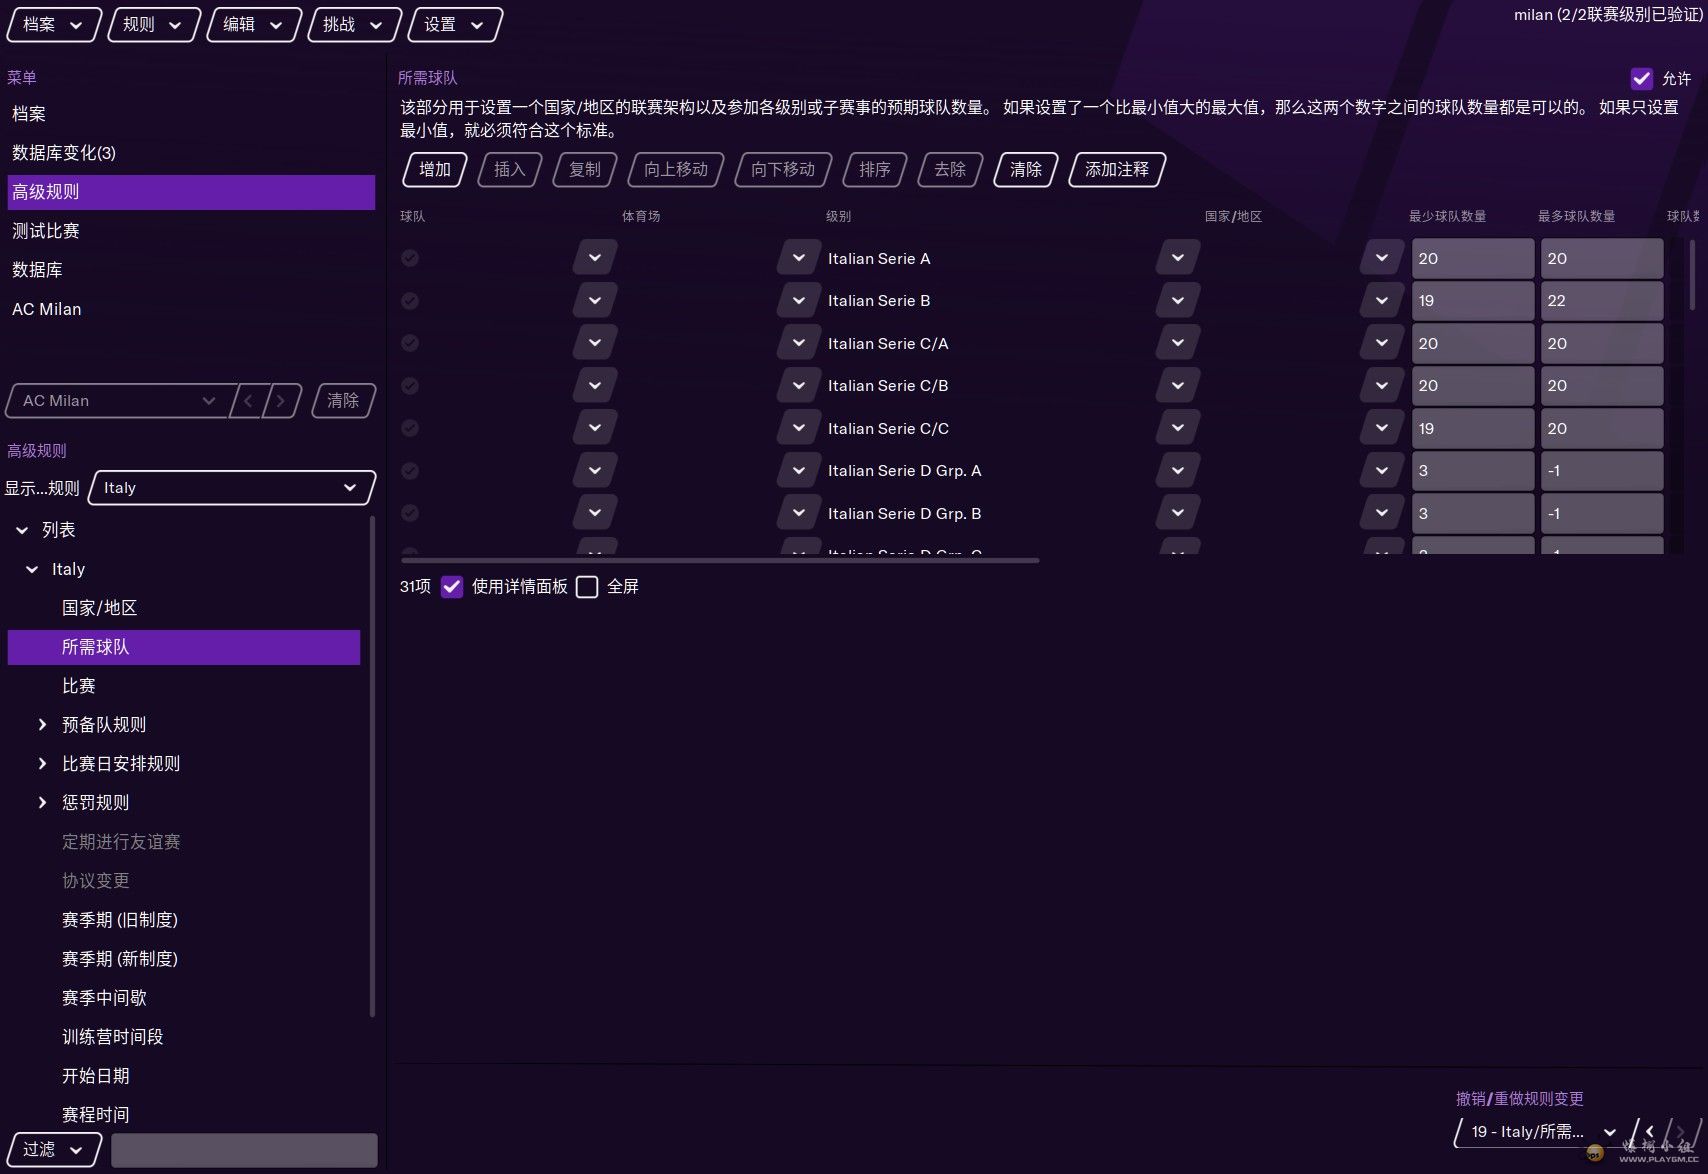1708x1174 pixels.
Task: Click the check icon on Italian Serie A row
Action: (410, 258)
